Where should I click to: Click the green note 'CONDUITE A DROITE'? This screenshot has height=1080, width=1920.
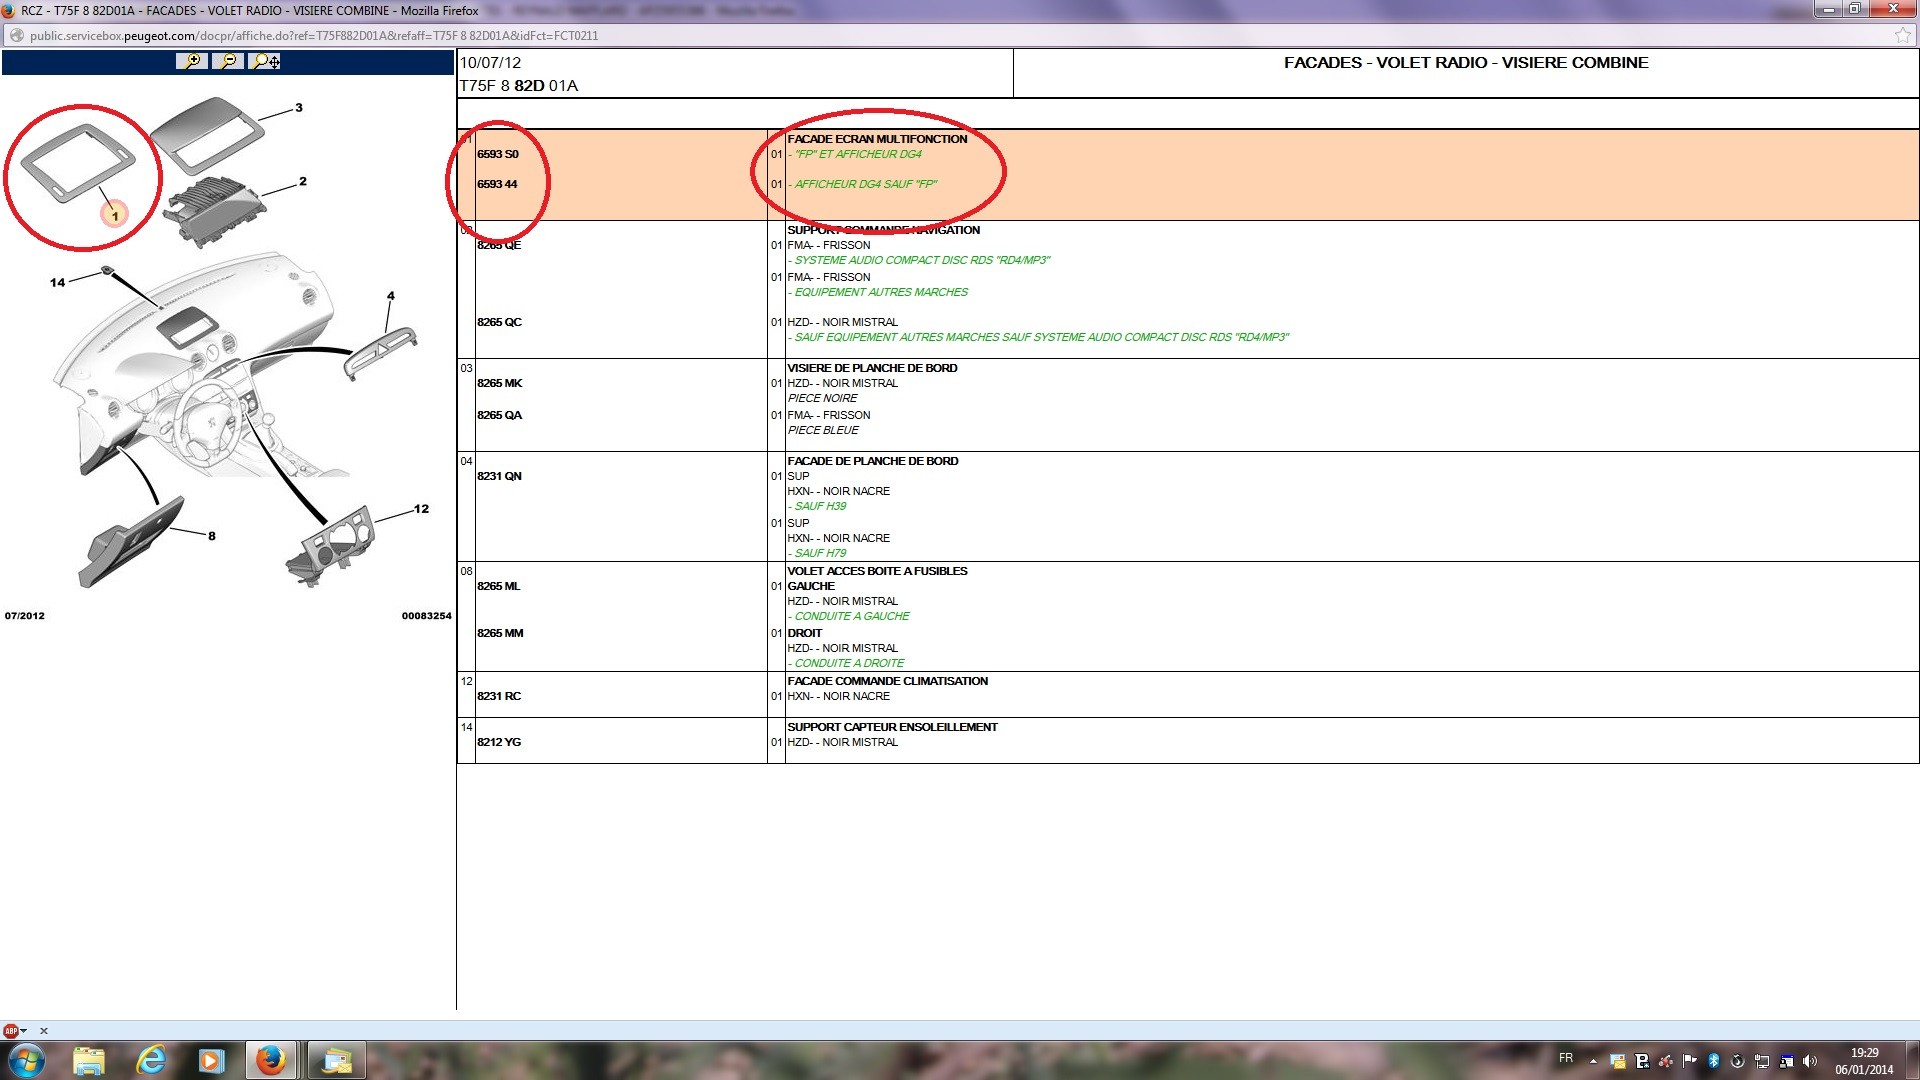[x=849, y=663]
